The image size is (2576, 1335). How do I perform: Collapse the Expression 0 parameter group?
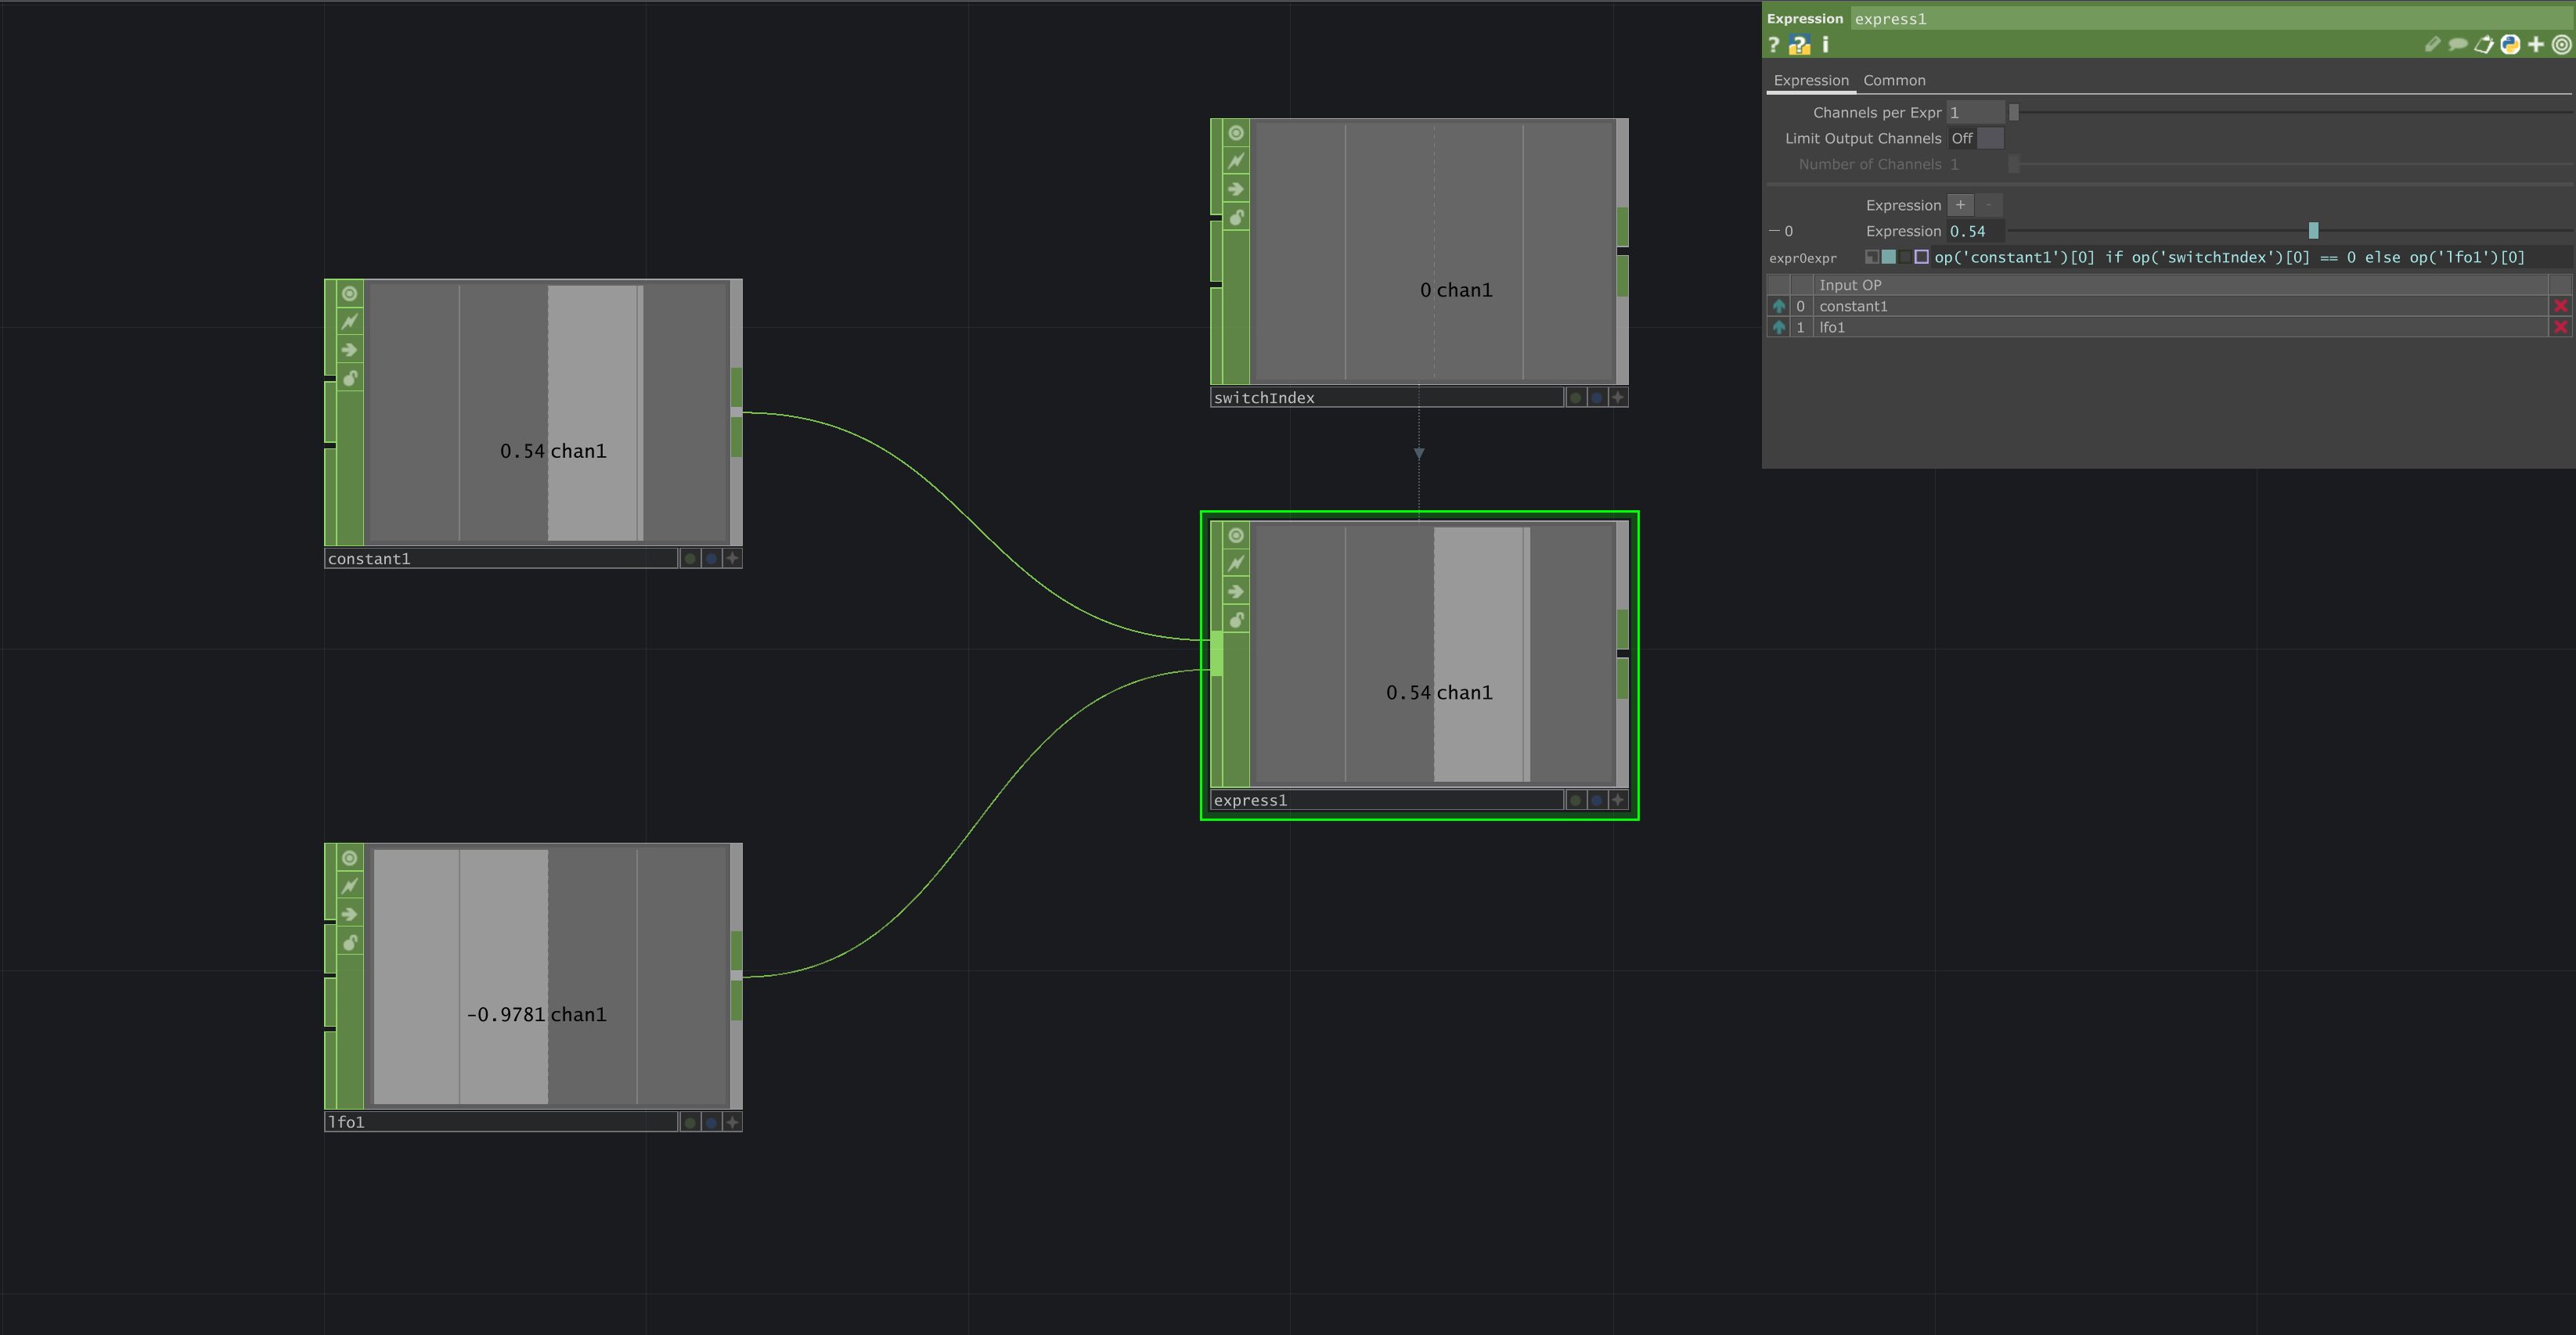[x=1775, y=230]
